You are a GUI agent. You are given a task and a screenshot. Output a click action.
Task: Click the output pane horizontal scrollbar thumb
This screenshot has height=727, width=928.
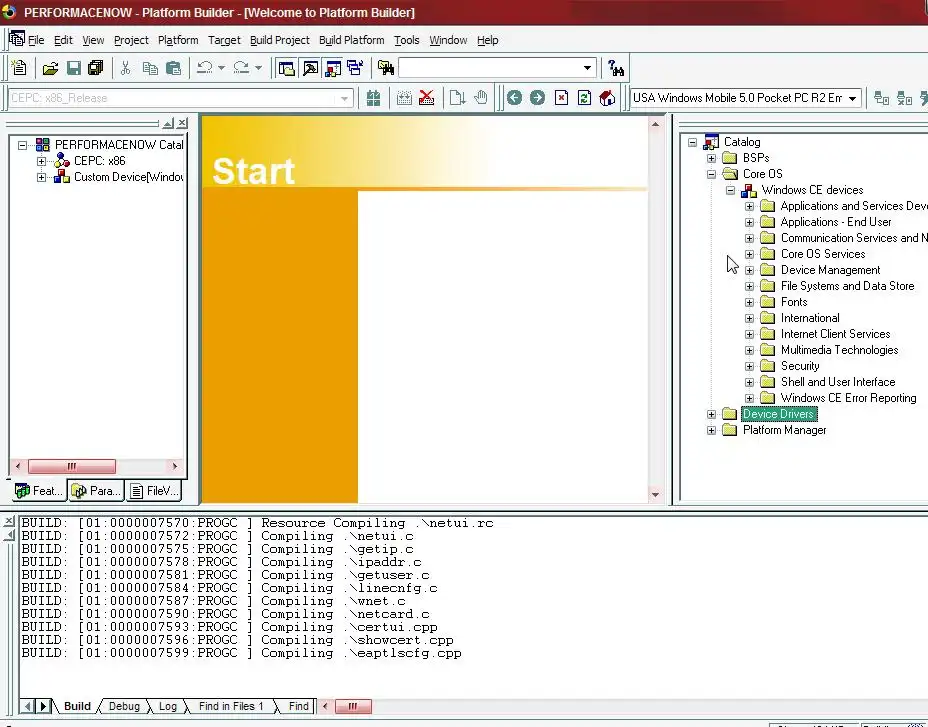[x=353, y=706]
